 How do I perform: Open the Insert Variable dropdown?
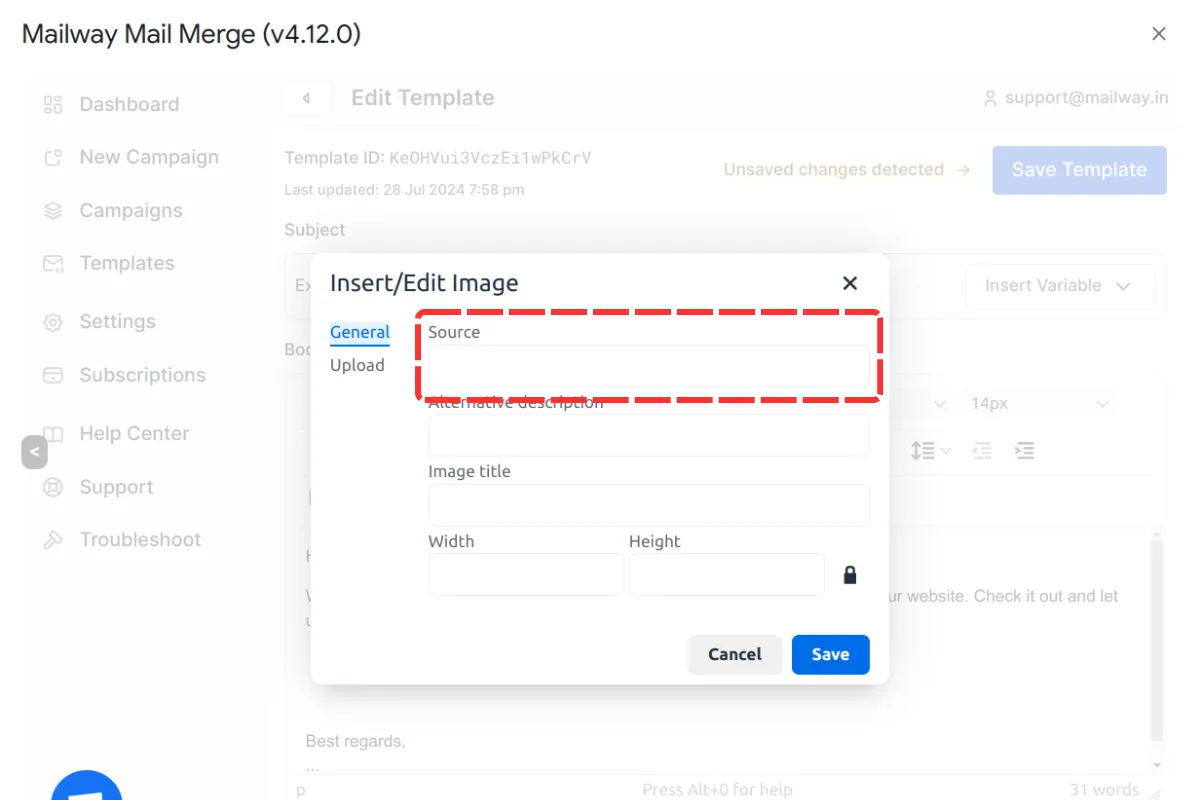pyautogui.click(x=1060, y=286)
